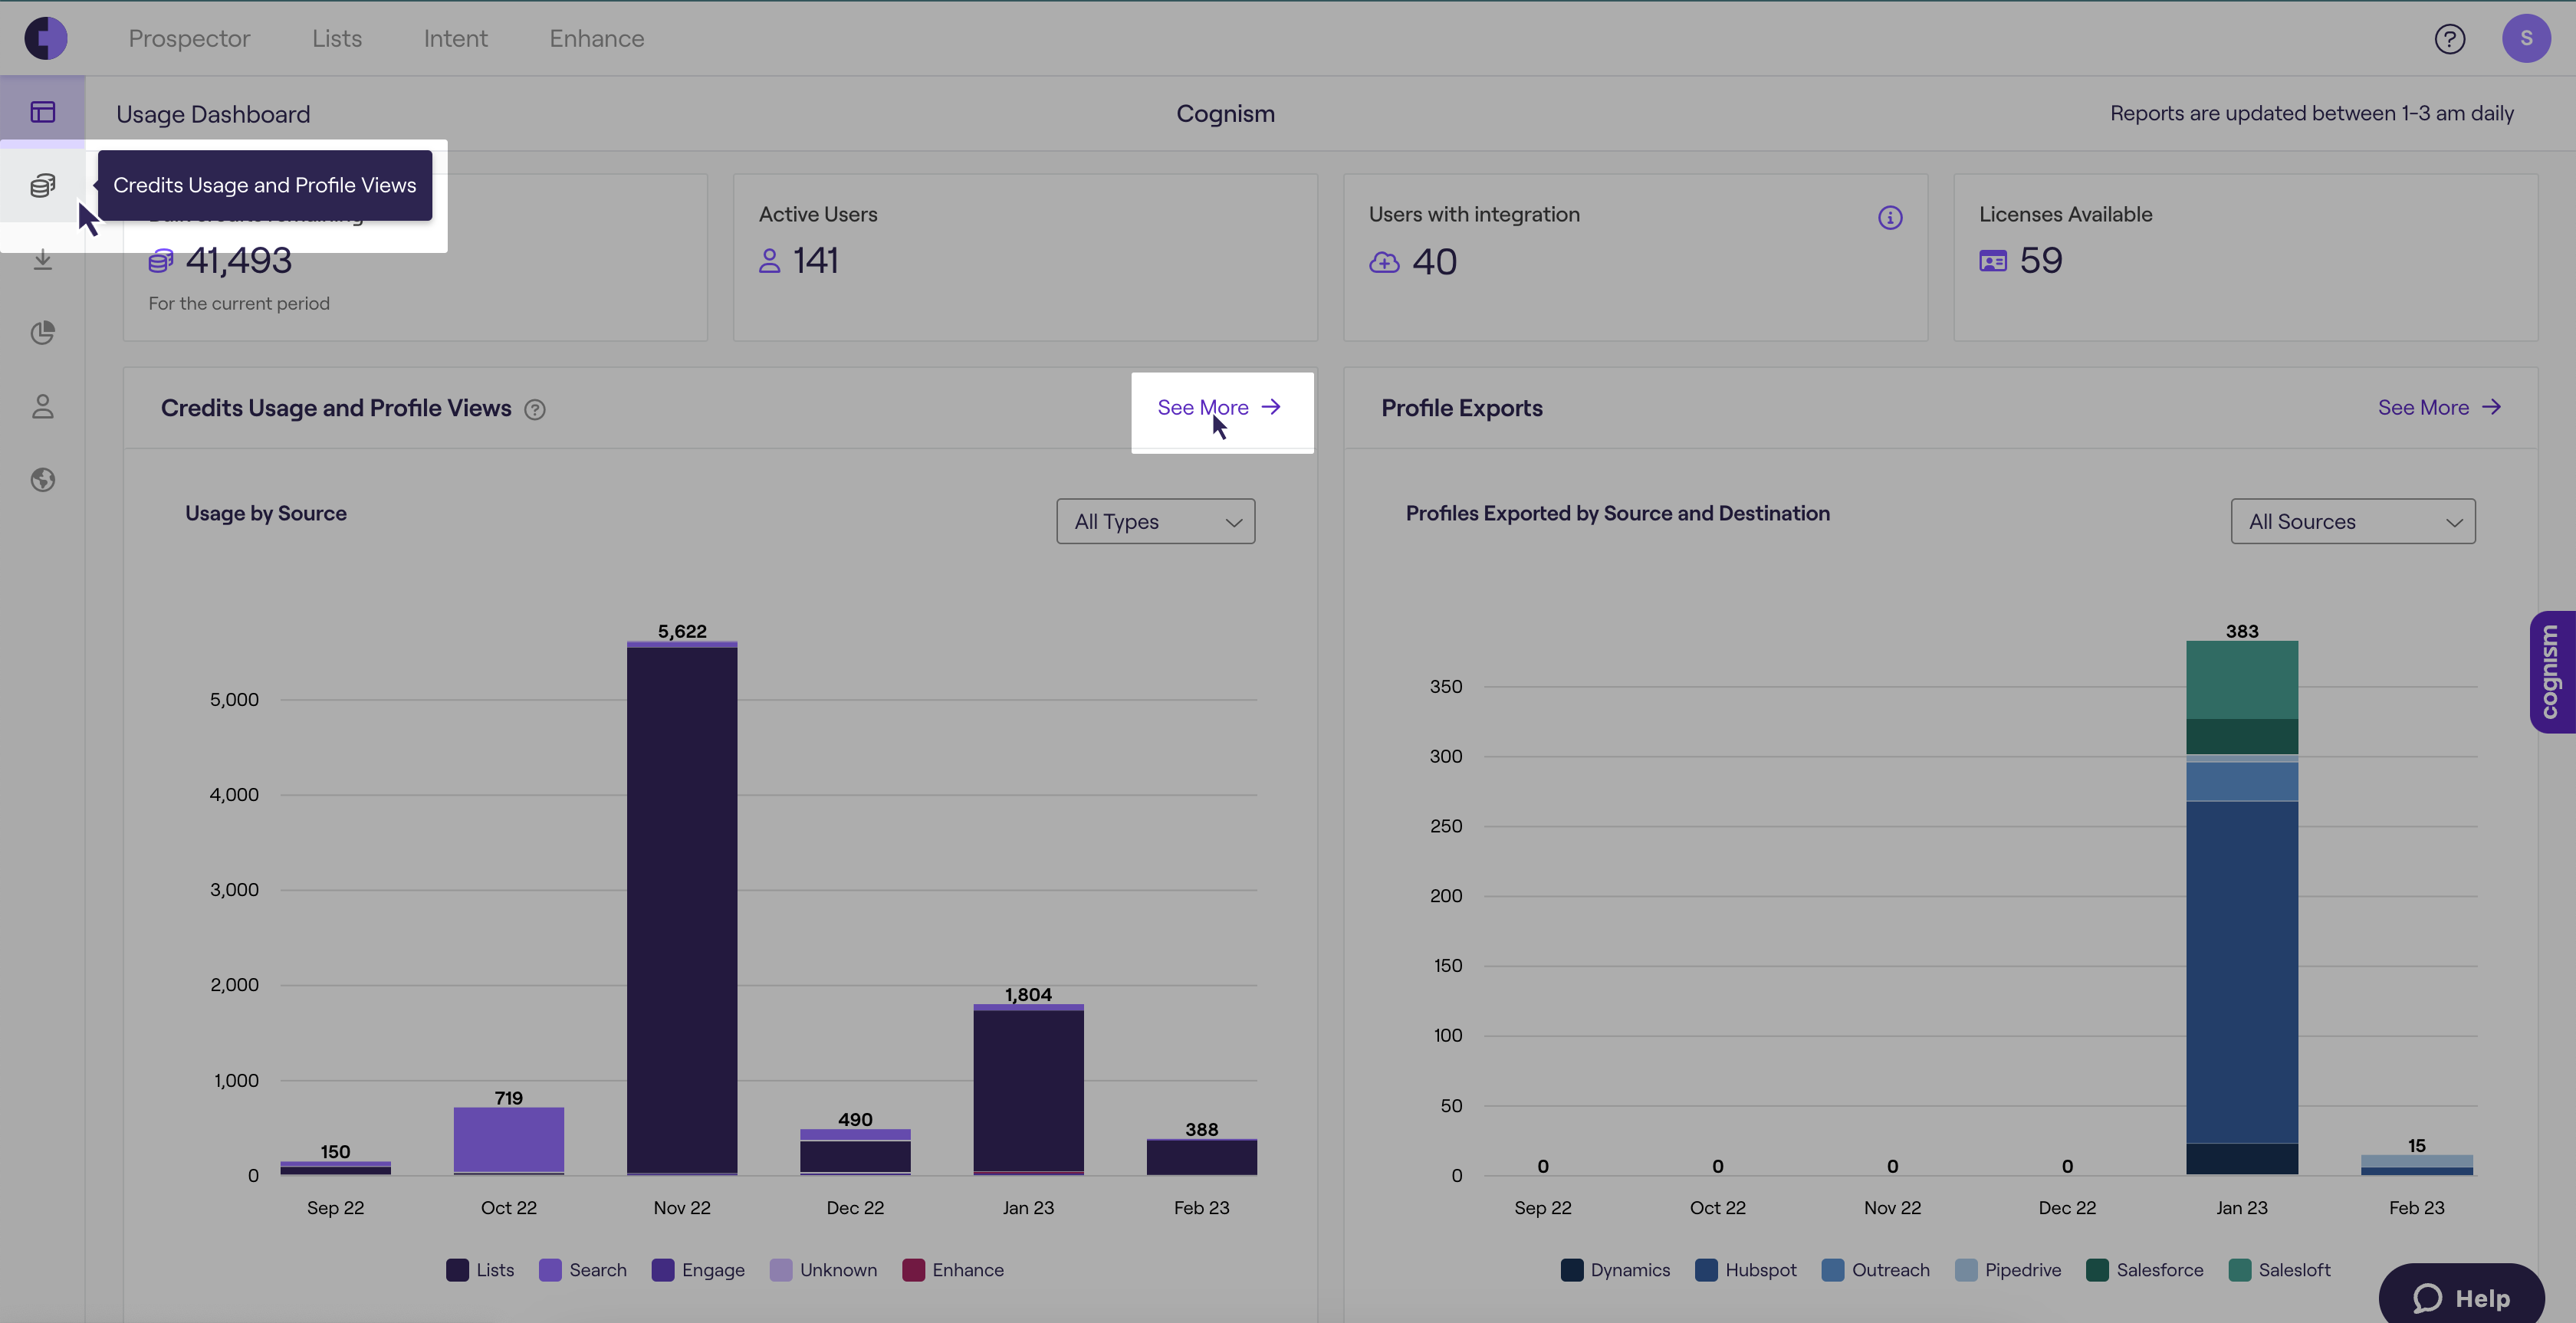
Task: Click arrow icon after Profile Exports See More
Action: pos(2491,407)
